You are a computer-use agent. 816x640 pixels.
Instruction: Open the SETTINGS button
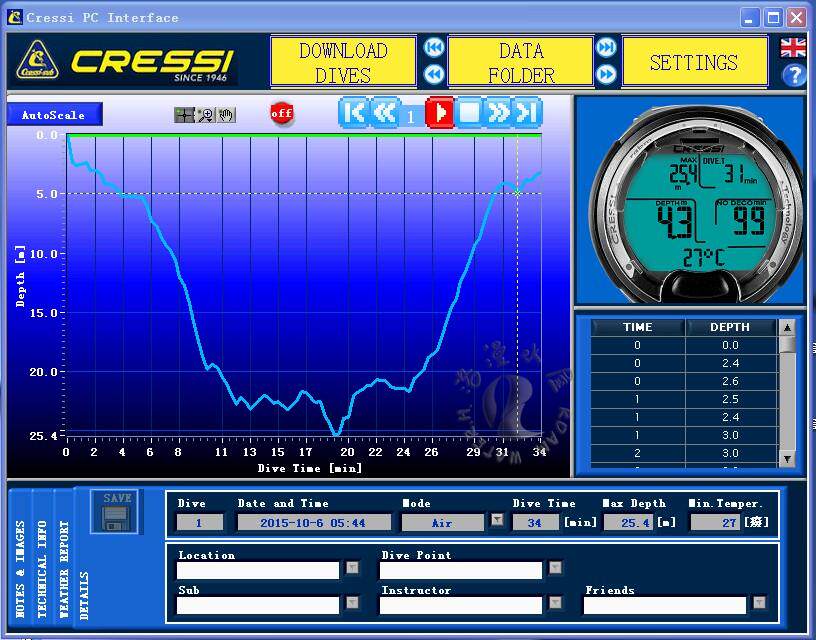[x=694, y=62]
